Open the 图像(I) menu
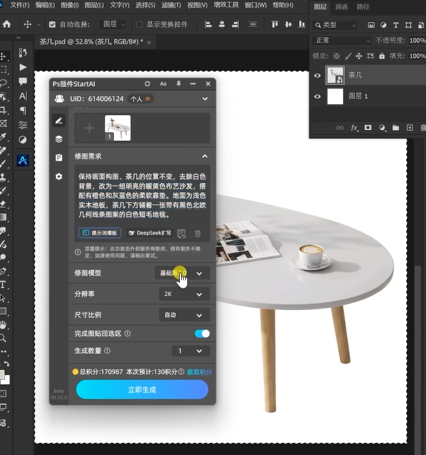426x455 pixels. click(70, 5)
